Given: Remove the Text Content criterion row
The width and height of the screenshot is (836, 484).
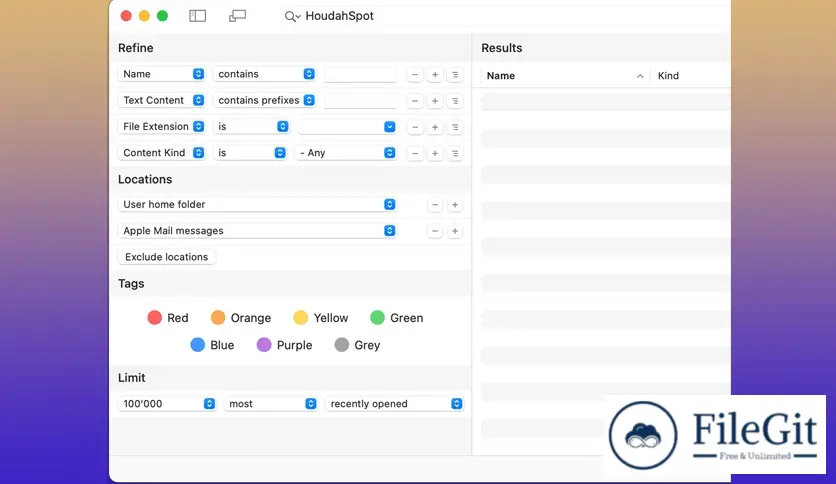Looking at the screenshot, I should point(415,101).
